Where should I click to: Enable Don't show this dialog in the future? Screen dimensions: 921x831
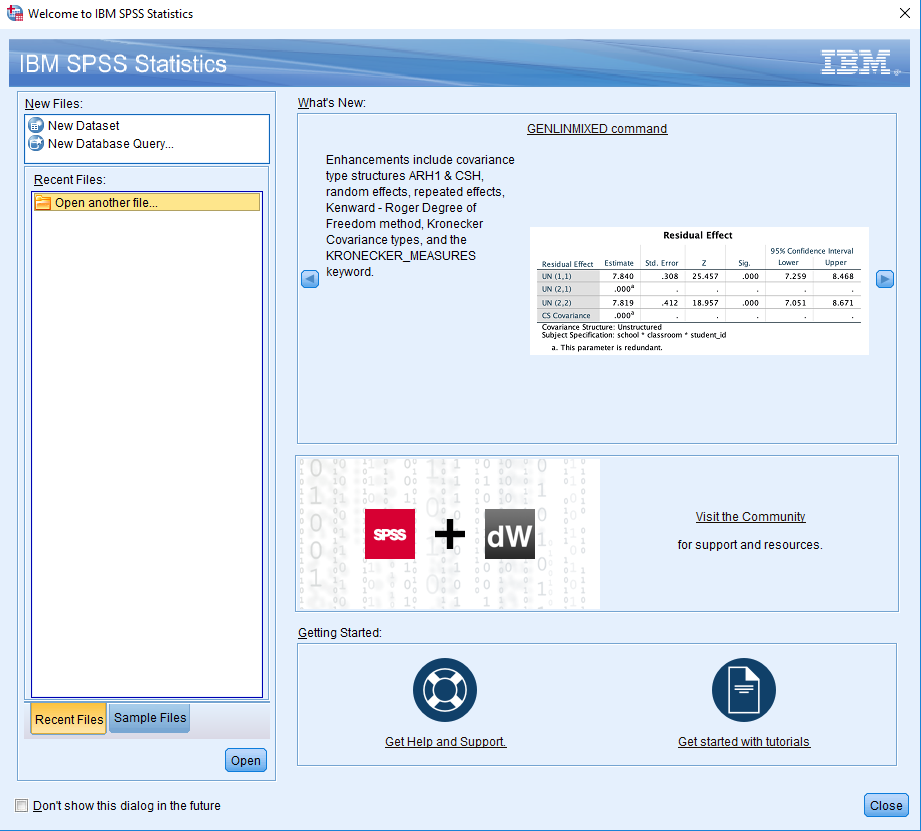coord(22,805)
